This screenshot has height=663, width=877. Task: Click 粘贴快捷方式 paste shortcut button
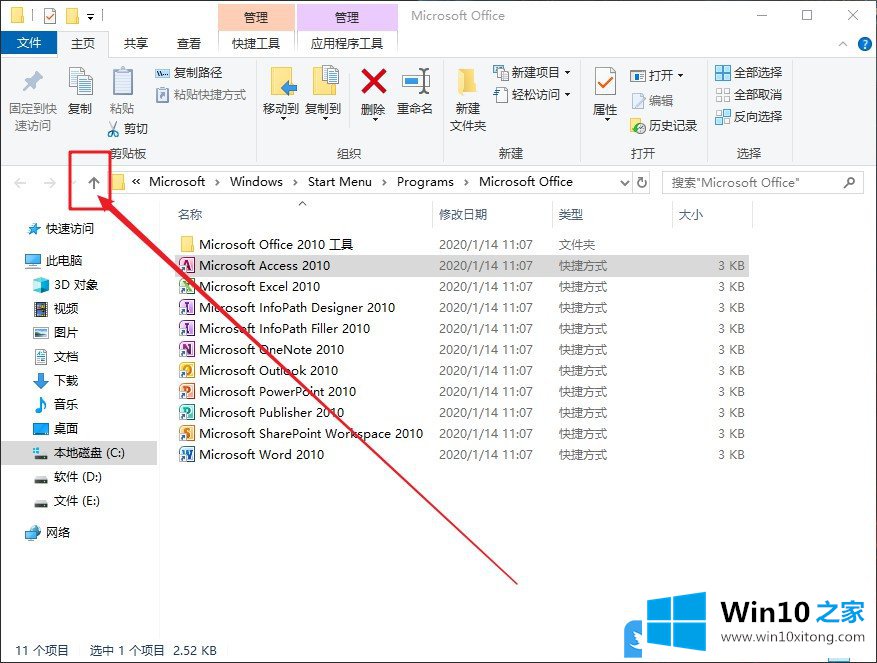click(201, 95)
